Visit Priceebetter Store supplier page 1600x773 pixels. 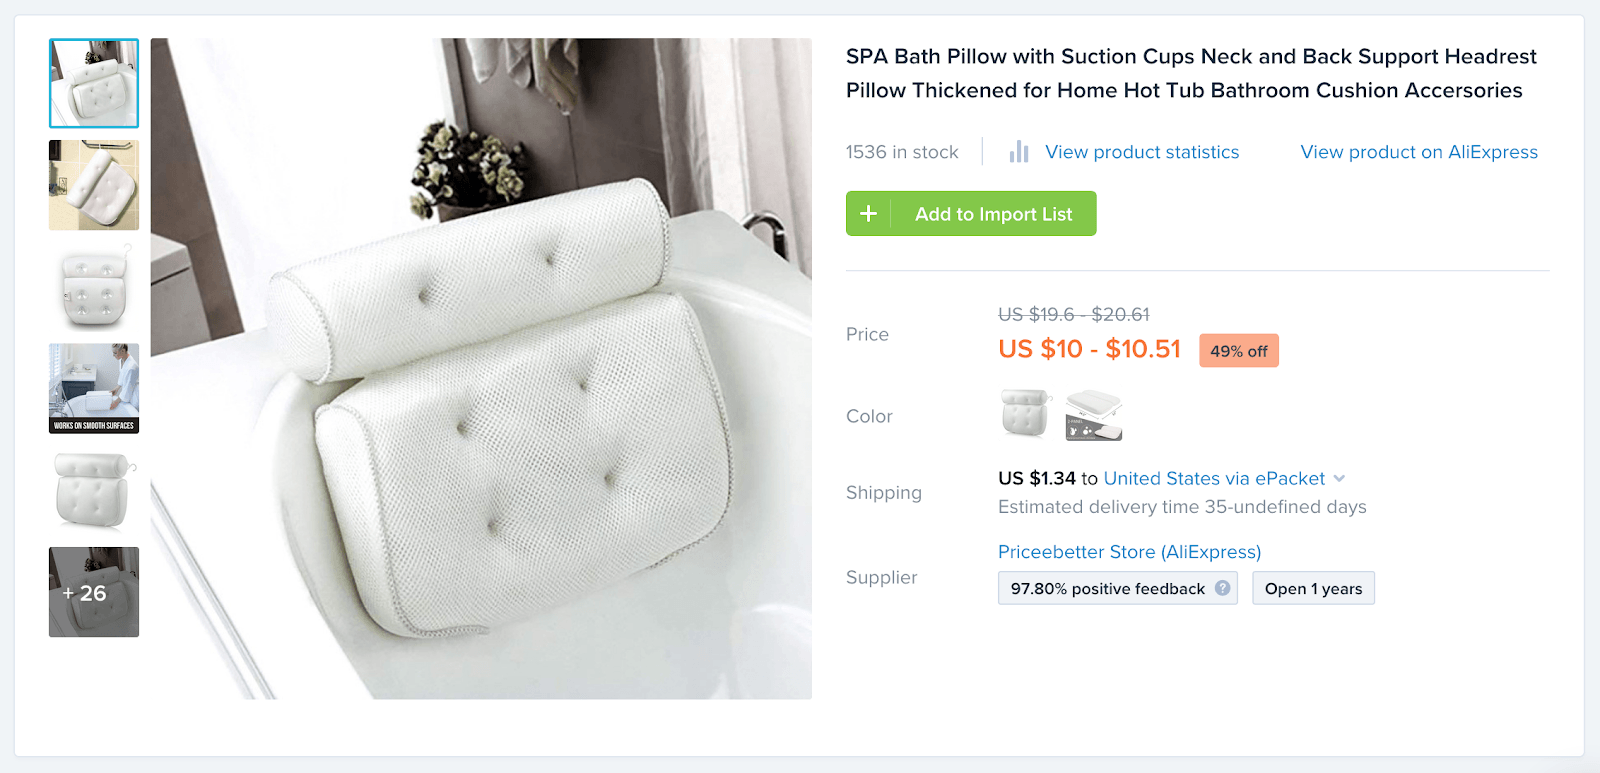click(x=1129, y=552)
